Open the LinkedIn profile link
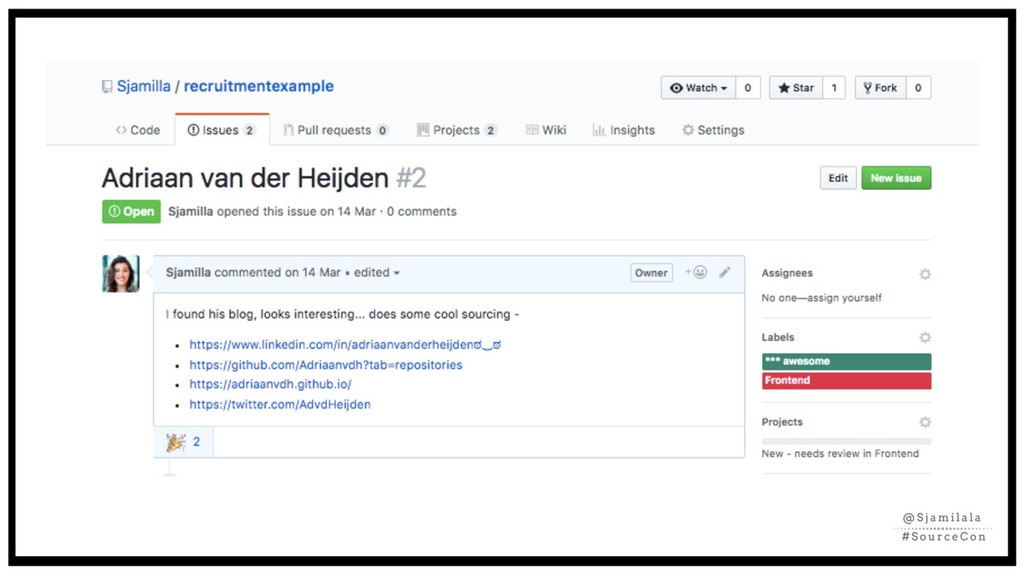Screen dimensions: 1024x576 [x=345, y=344]
